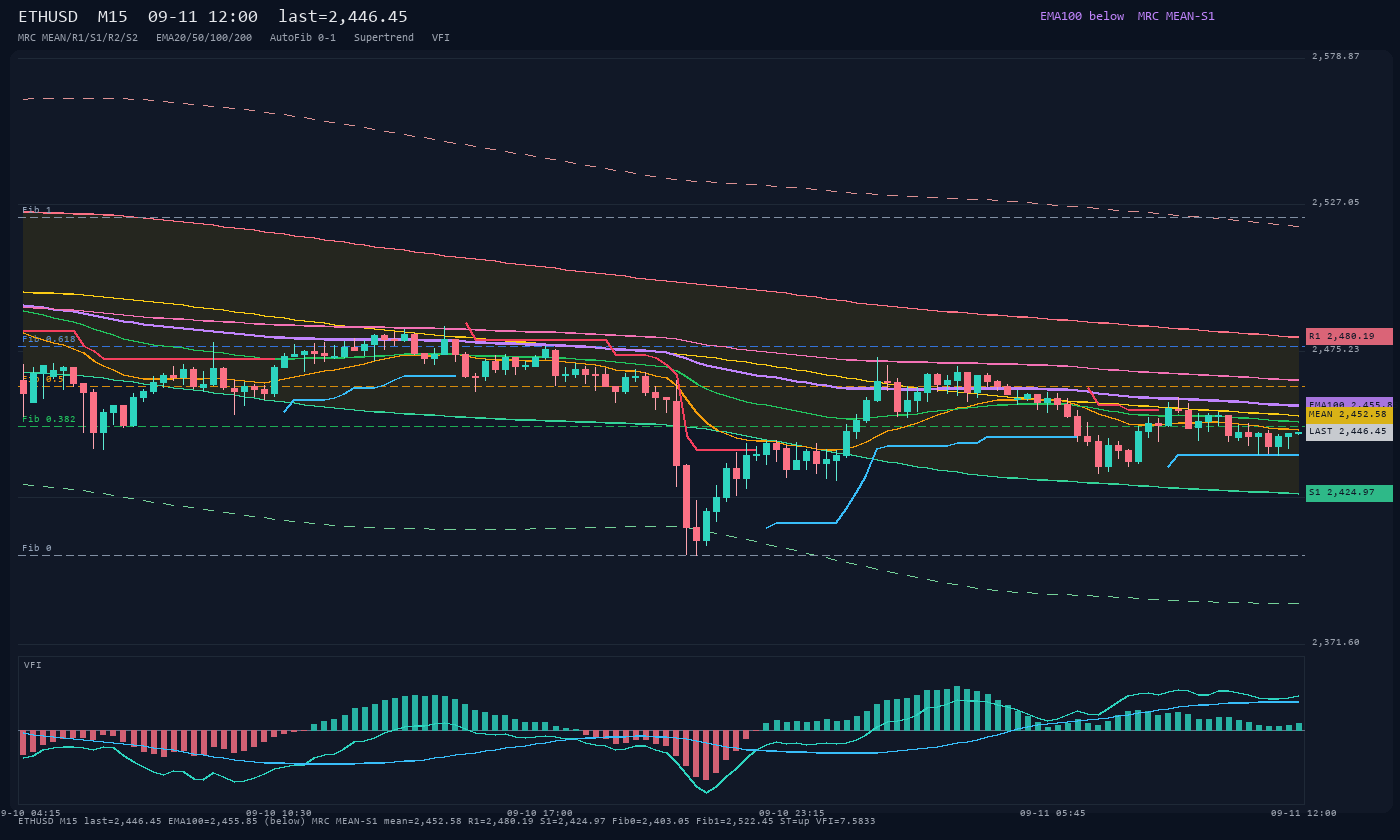Click the EMA100 purple price tag

pyautogui.click(x=1349, y=405)
